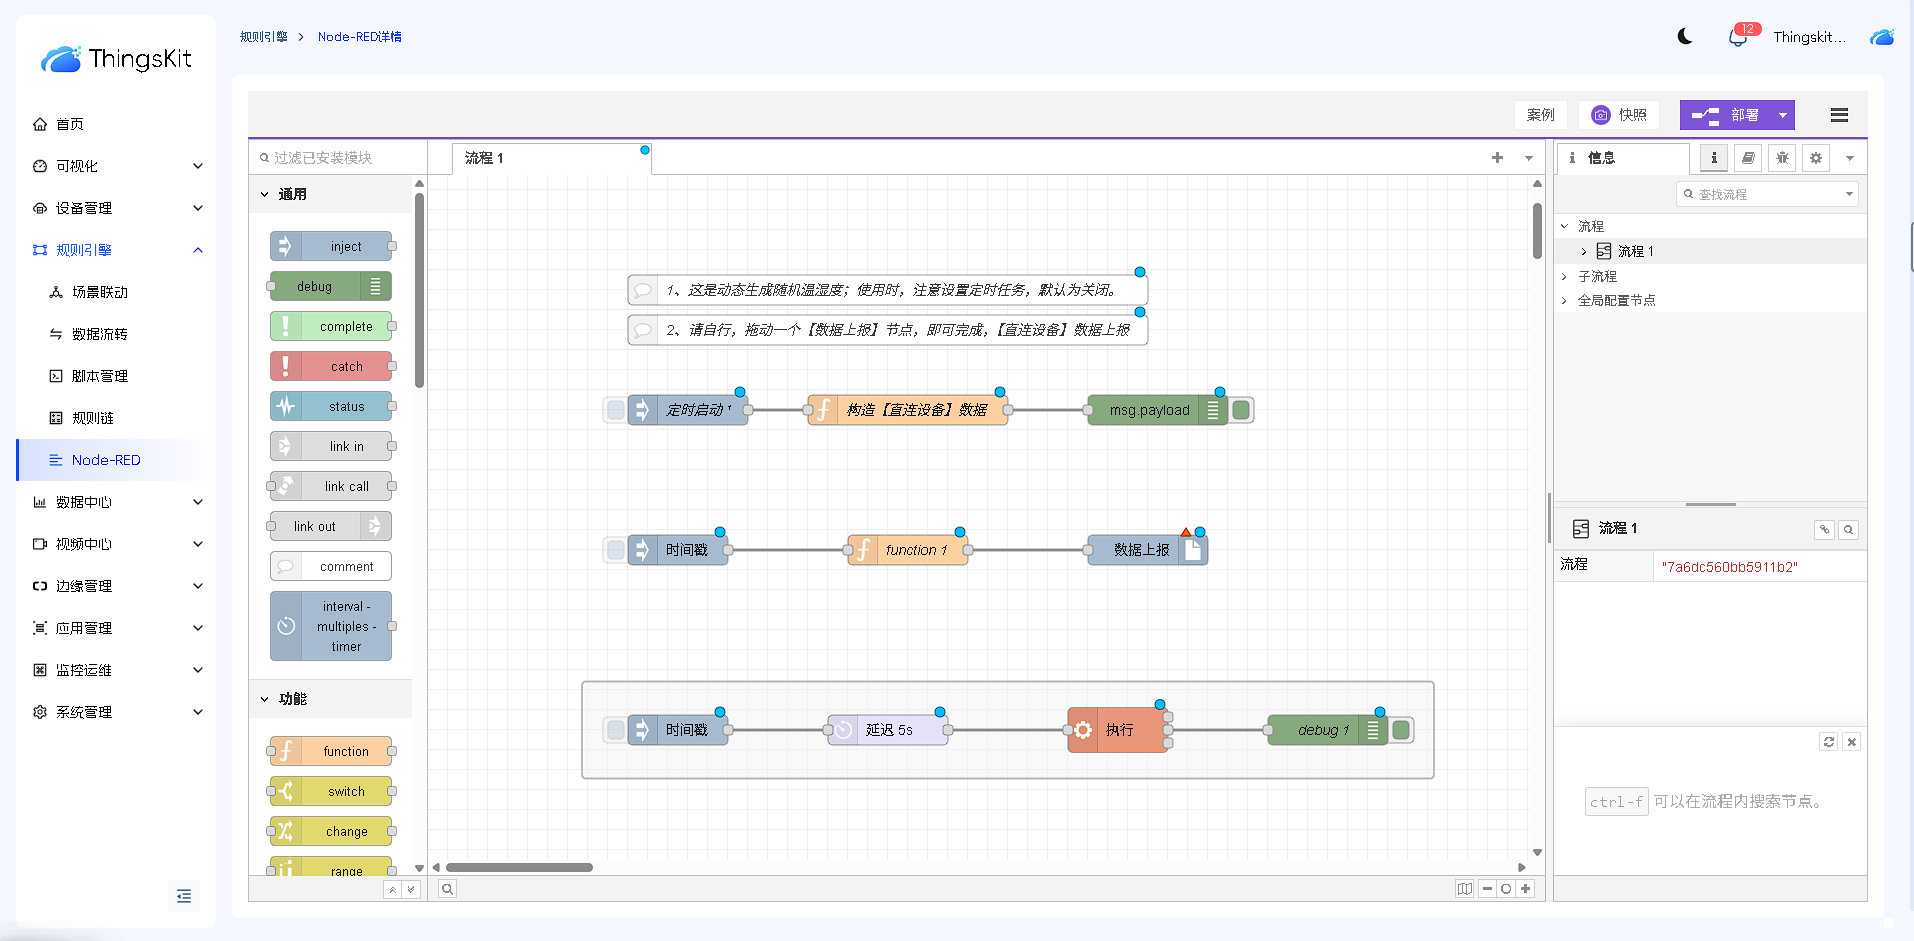Open the help book sidebar tab
Screen dimensions: 1914x941
point(1748,158)
